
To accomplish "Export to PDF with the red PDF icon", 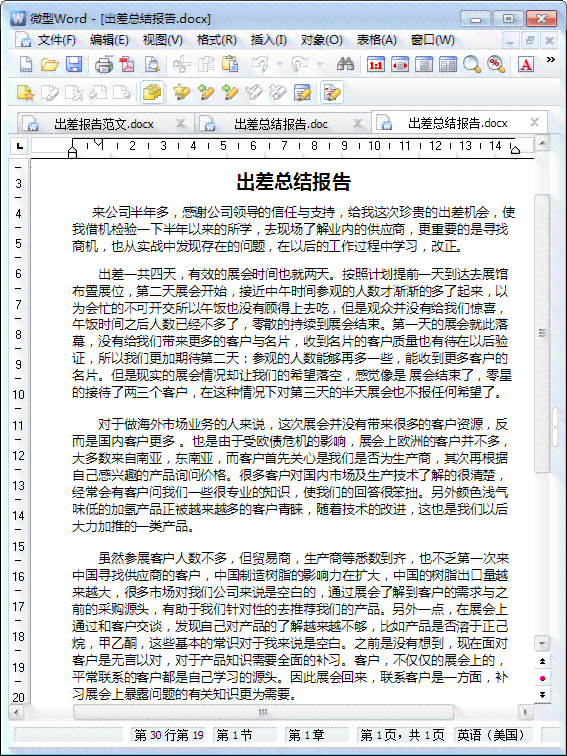I will [x=127, y=64].
